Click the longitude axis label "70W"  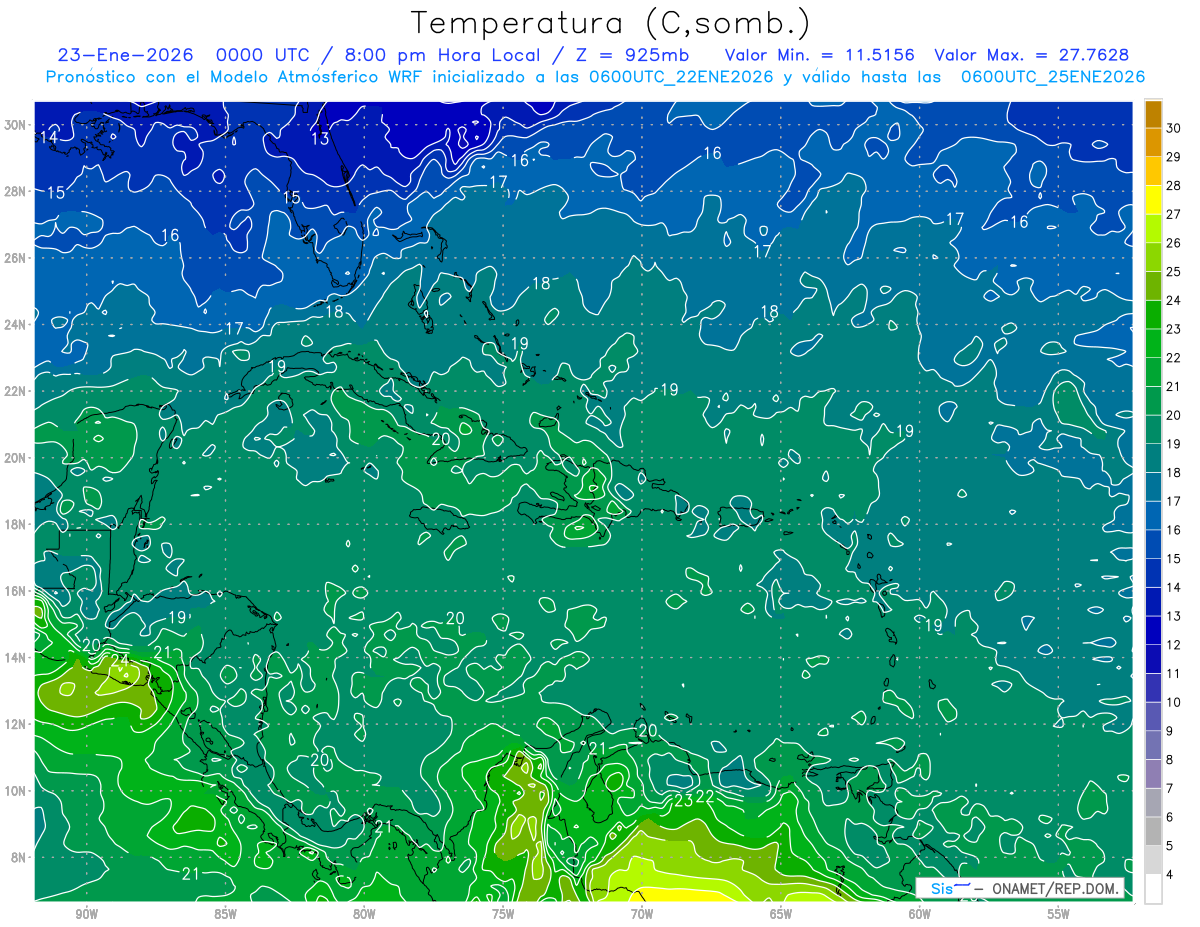pos(642,914)
